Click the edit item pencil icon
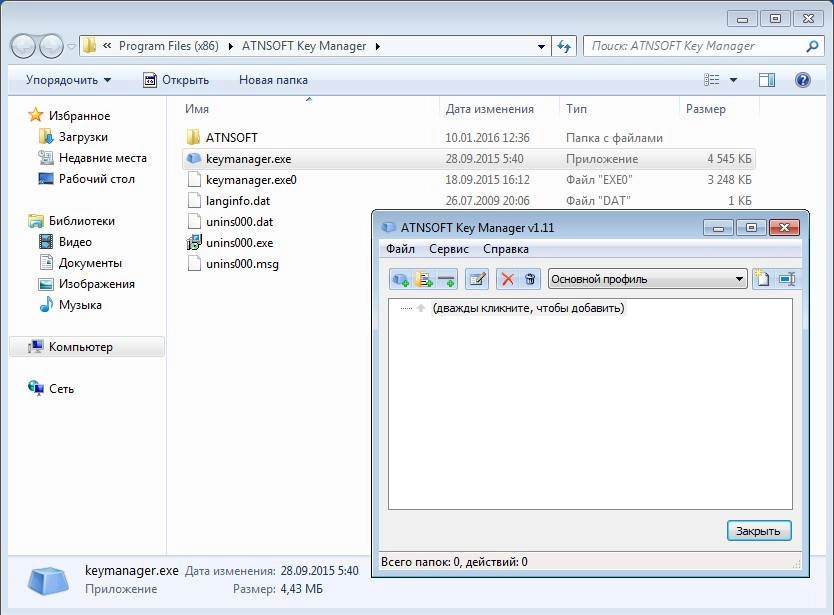This screenshot has height=615, width=834. click(x=477, y=279)
